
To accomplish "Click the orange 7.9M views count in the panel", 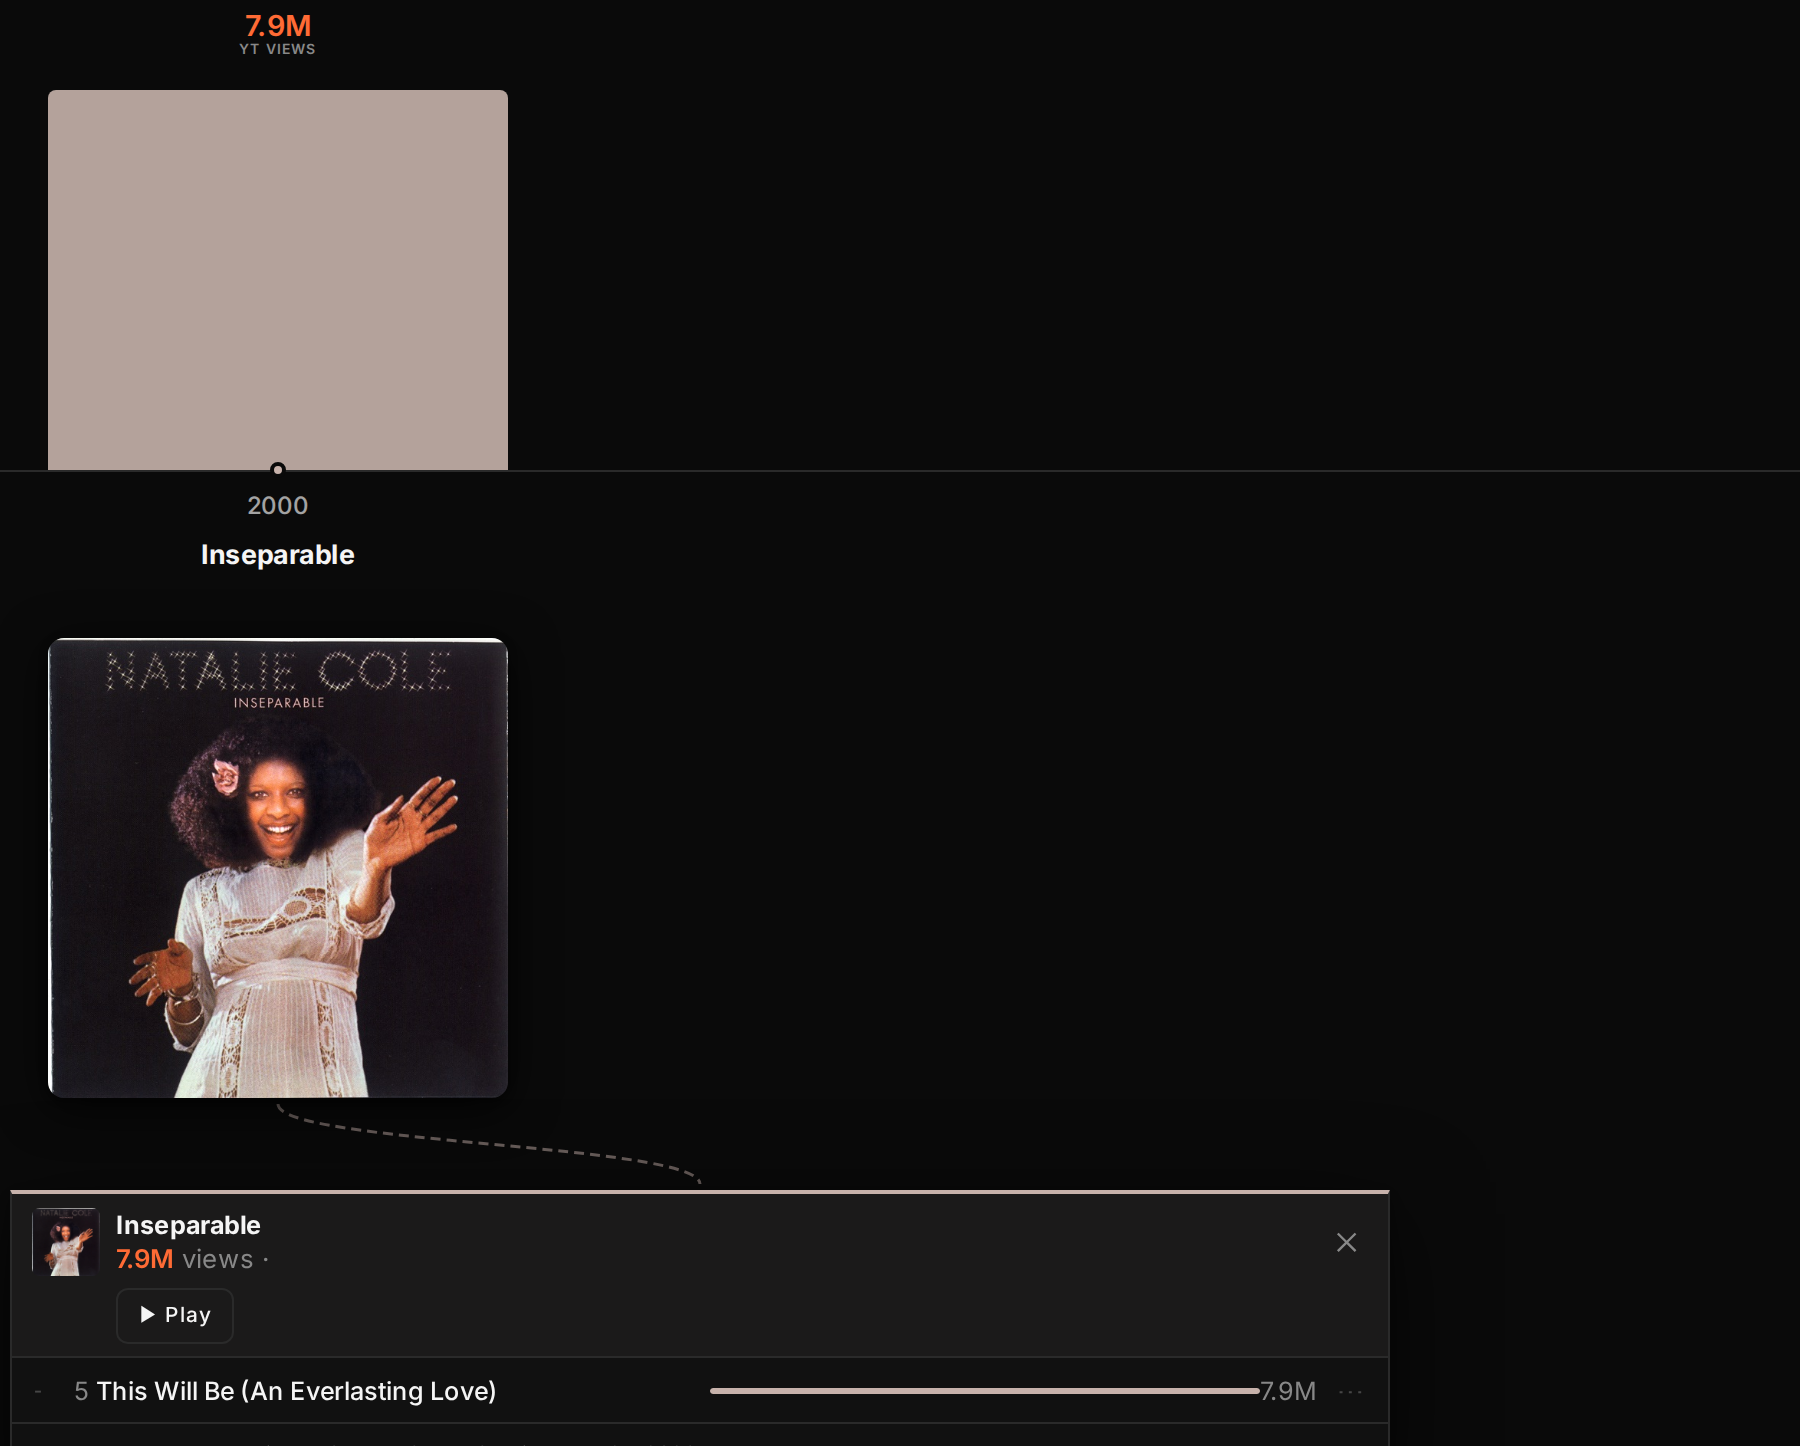I will click(x=145, y=1259).
